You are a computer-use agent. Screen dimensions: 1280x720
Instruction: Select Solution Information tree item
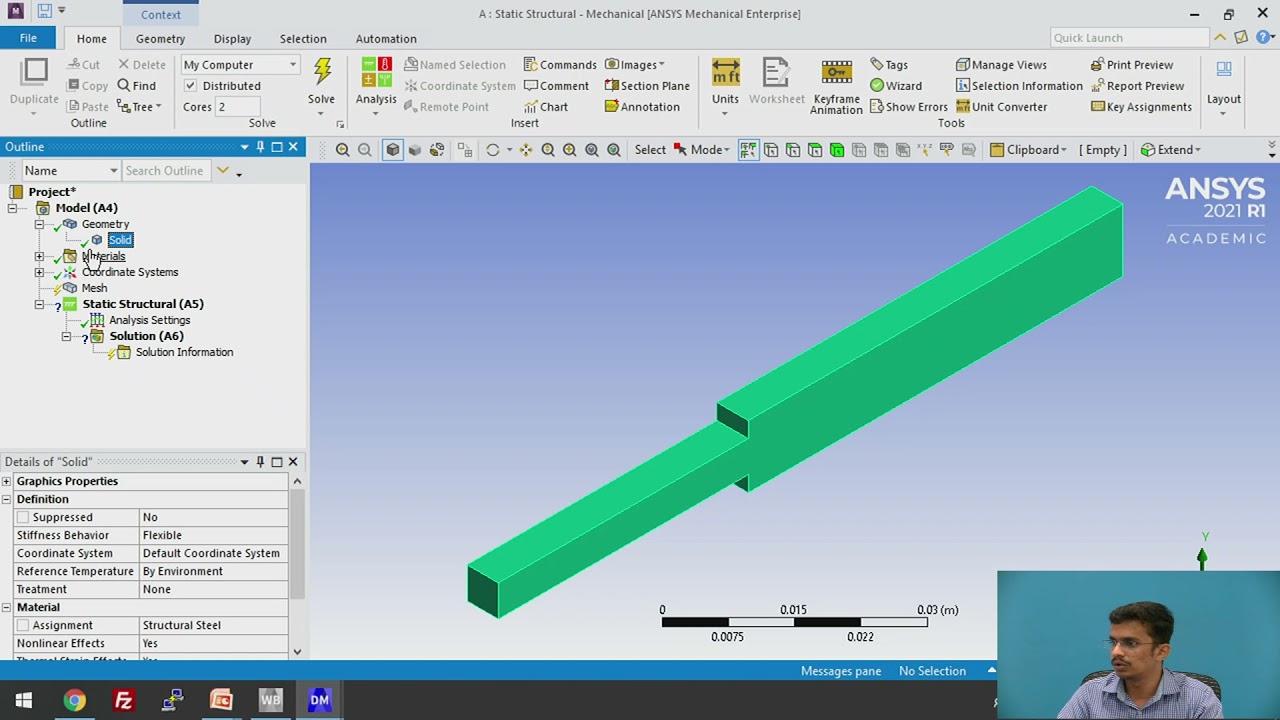pos(184,352)
